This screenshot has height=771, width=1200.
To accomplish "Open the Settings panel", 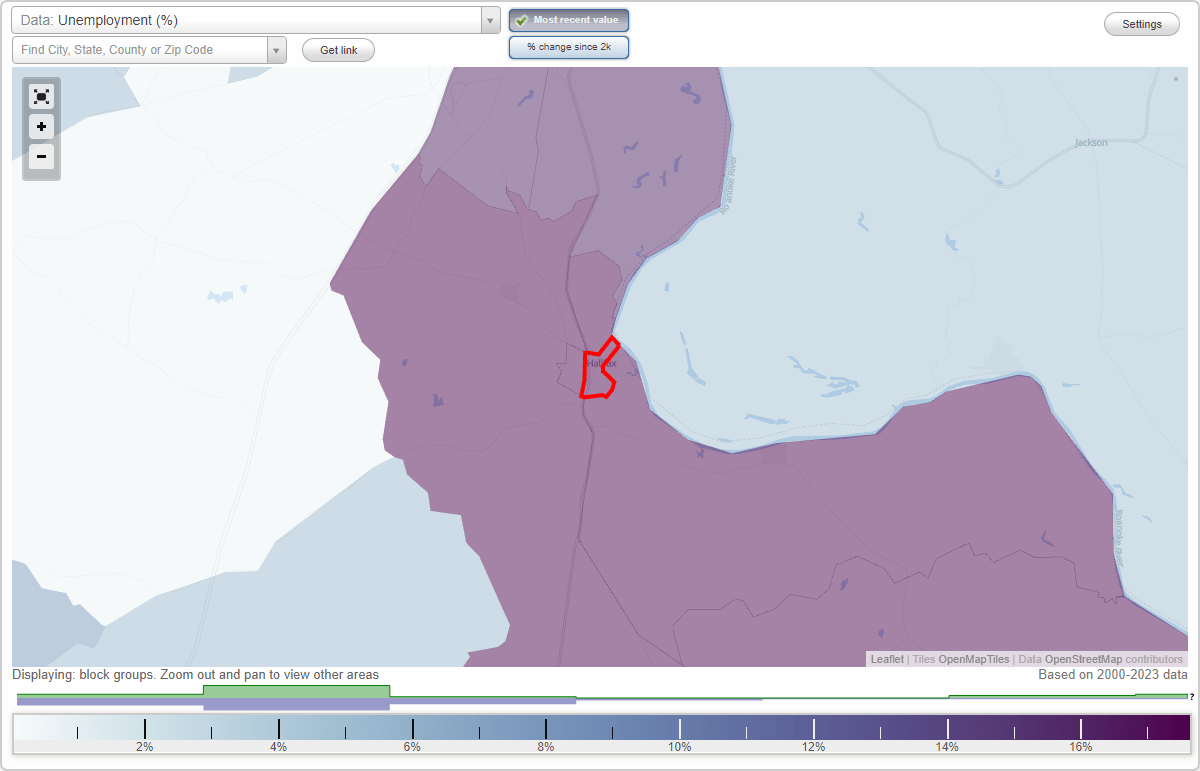I will pyautogui.click(x=1141, y=23).
